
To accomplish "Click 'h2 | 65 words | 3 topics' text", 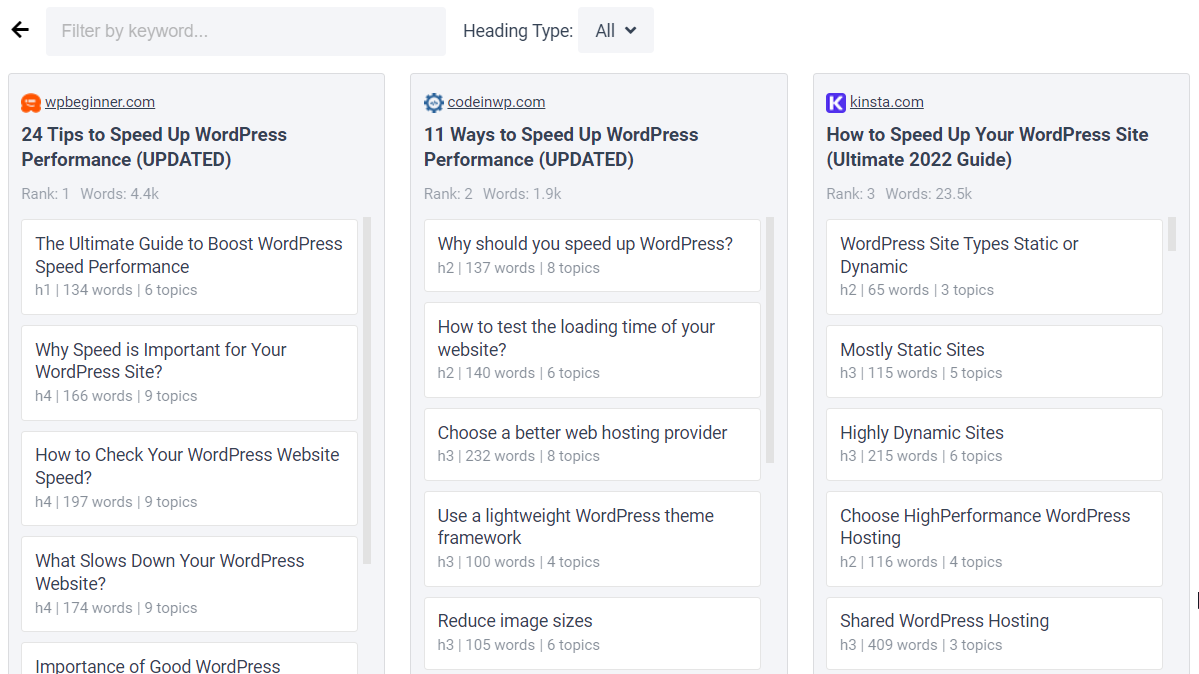I will click(917, 290).
